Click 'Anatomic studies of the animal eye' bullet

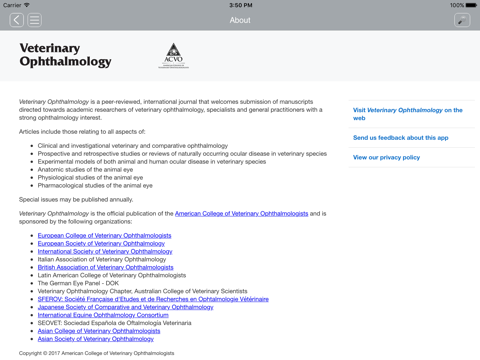click(85, 170)
